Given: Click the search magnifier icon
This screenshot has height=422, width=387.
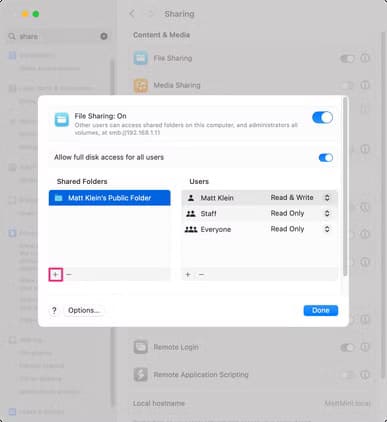Looking at the screenshot, I should [x=12, y=36].
